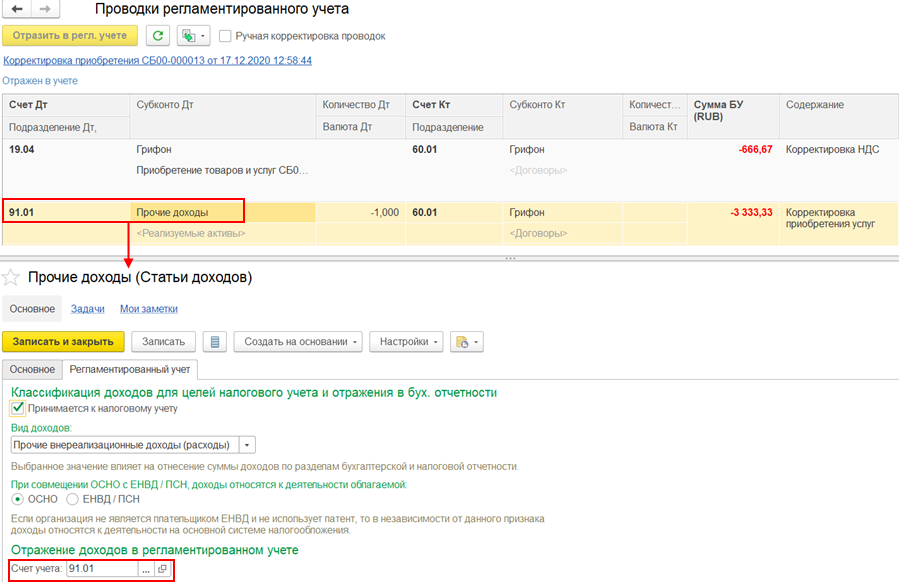Go back with the left arrow icon

pos(17,9)
